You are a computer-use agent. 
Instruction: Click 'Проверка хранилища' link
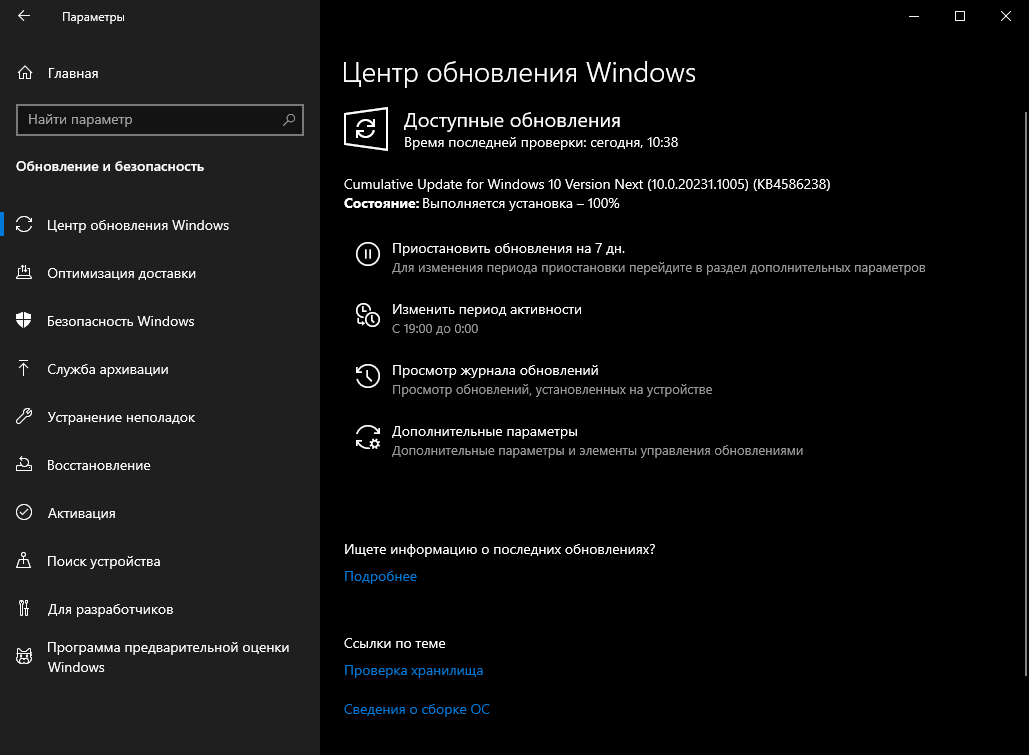(x=413, y=670)
